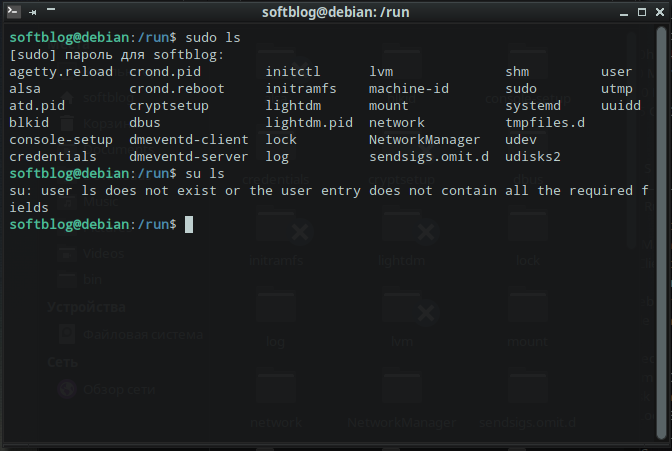Click 'uuidd' in the terminal listing
The height and width of the screenshot is (451, 672).
621,106
